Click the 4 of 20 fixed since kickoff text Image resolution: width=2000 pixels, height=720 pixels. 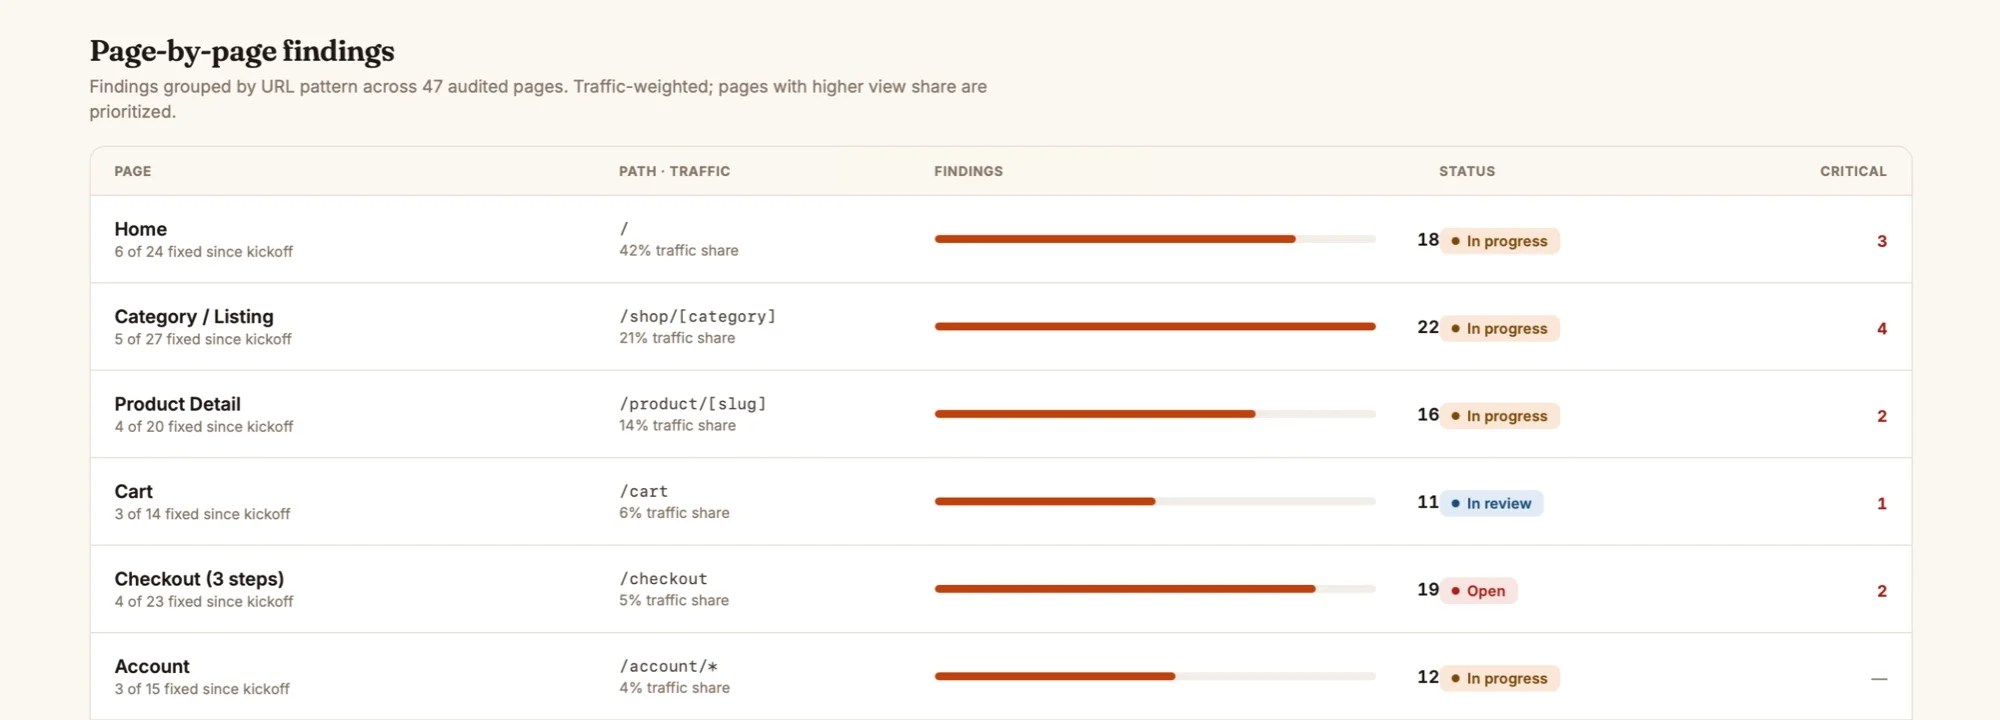(204, 427)
